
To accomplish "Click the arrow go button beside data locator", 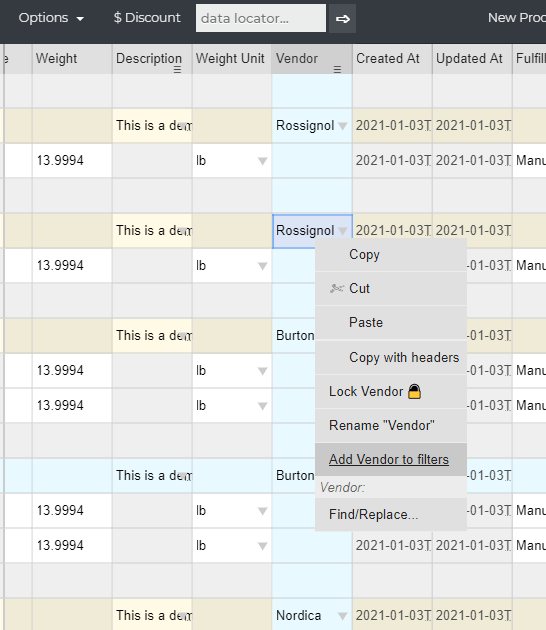I will pos(342,18).
